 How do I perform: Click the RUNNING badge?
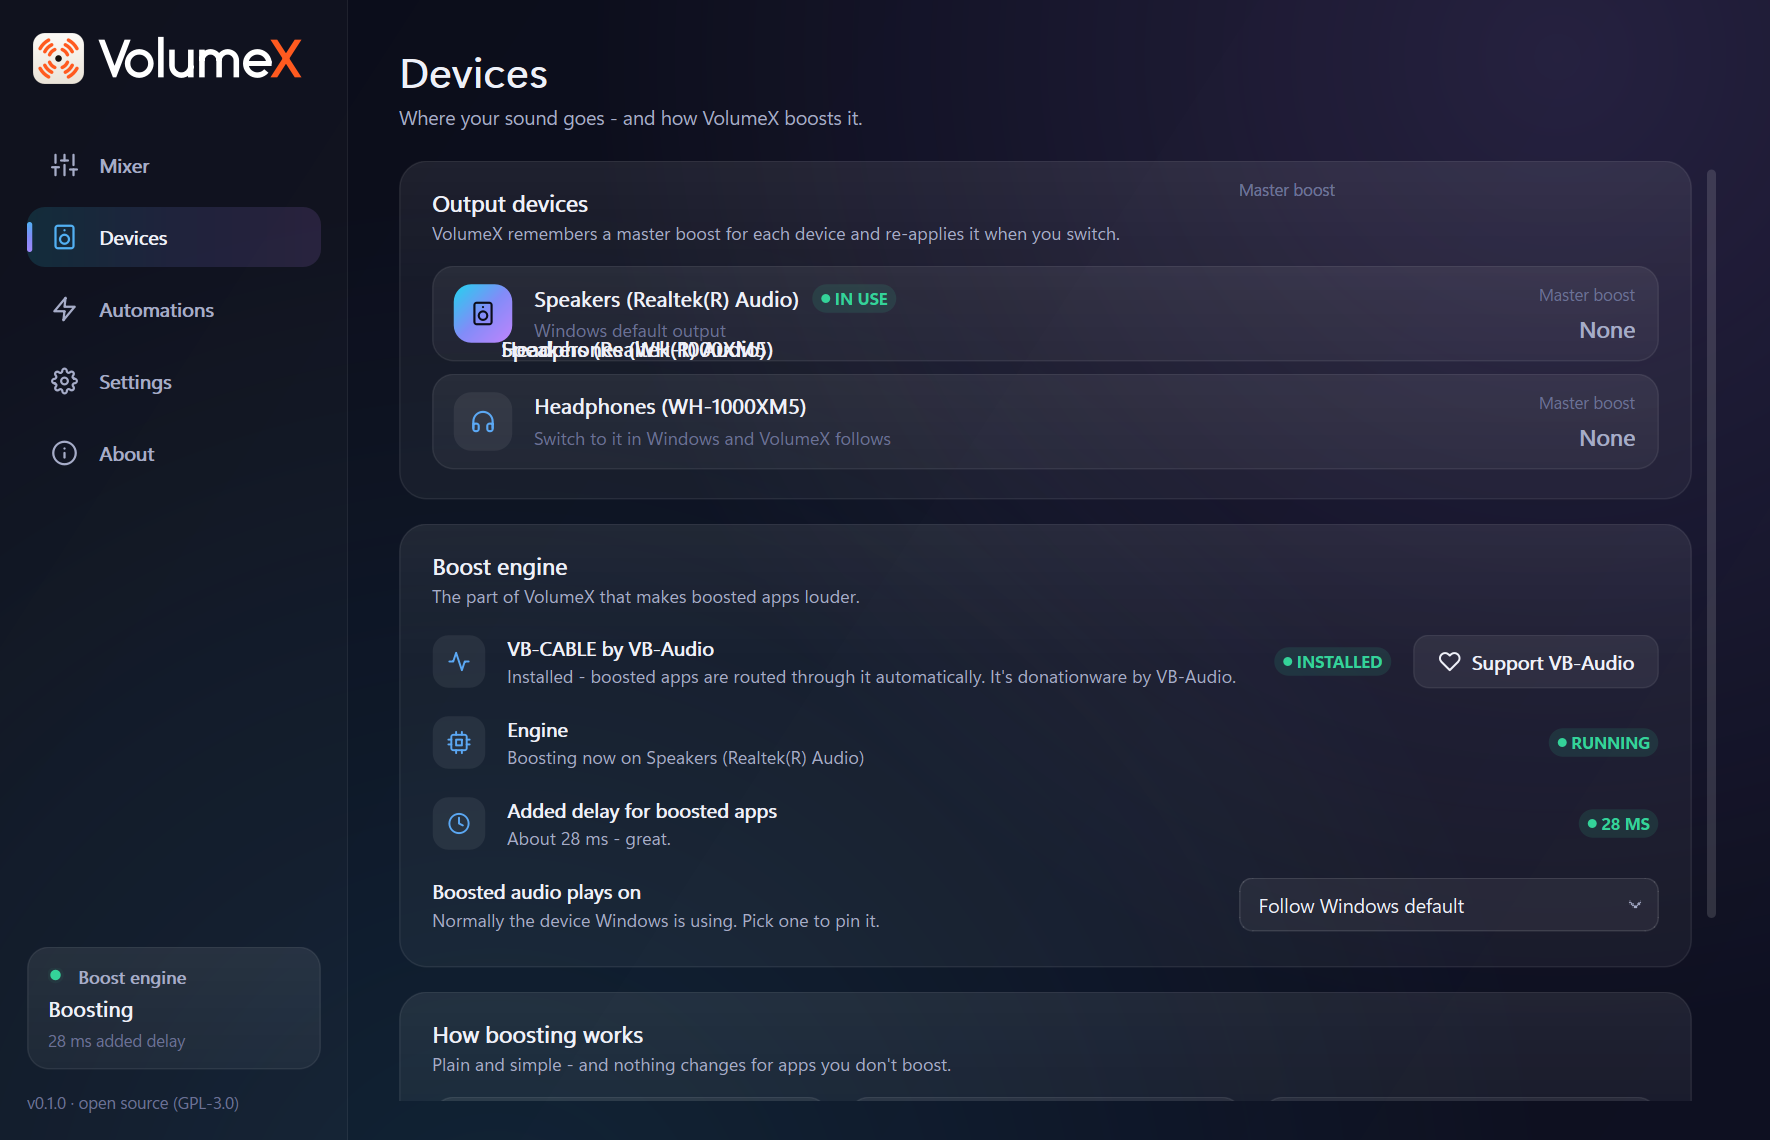pos(1603,743)
